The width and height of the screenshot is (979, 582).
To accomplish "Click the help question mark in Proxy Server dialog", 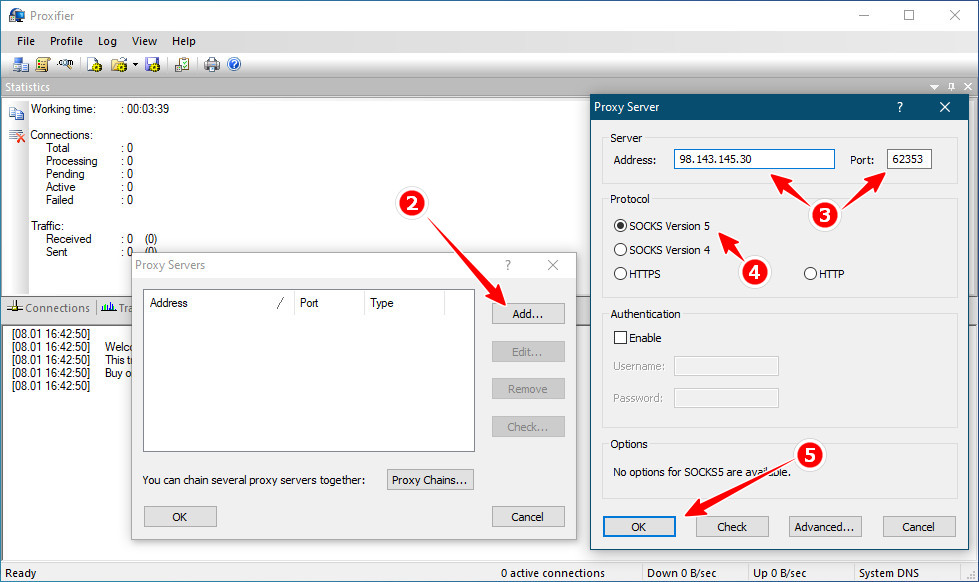I will click(x=900, y=107).
